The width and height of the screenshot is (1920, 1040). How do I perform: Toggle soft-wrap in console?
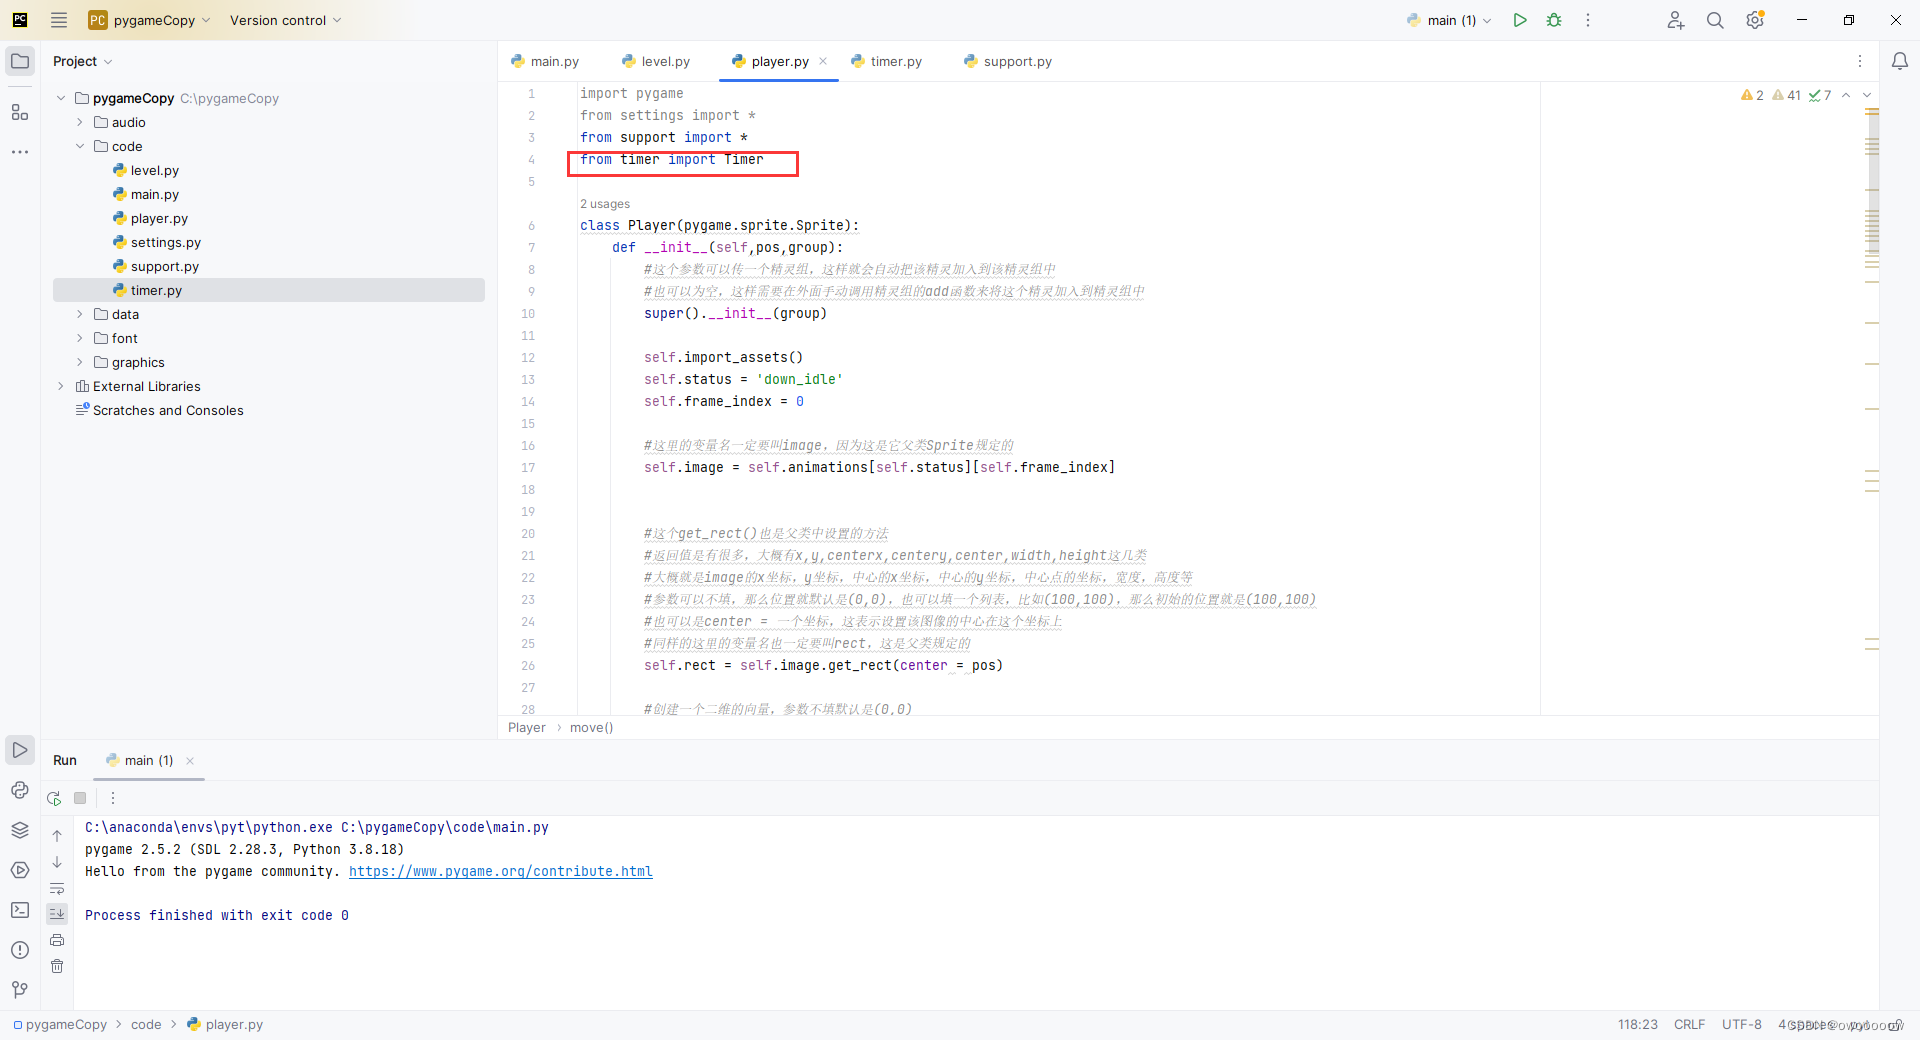click(x=57, y=888)
